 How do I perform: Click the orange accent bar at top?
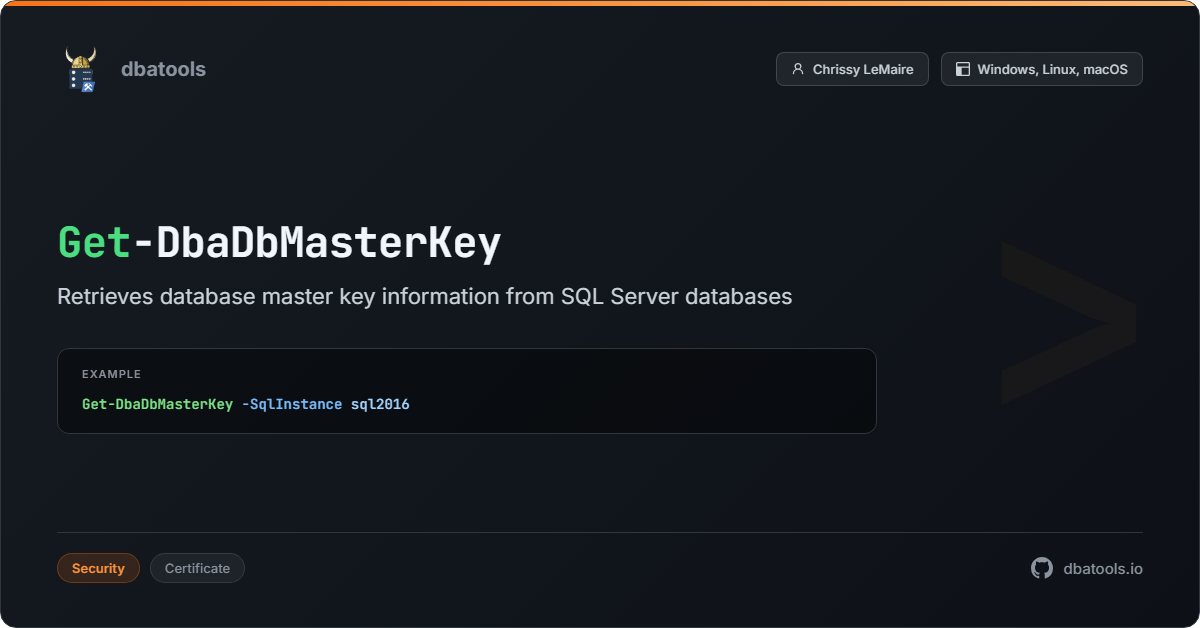(600, 3)
